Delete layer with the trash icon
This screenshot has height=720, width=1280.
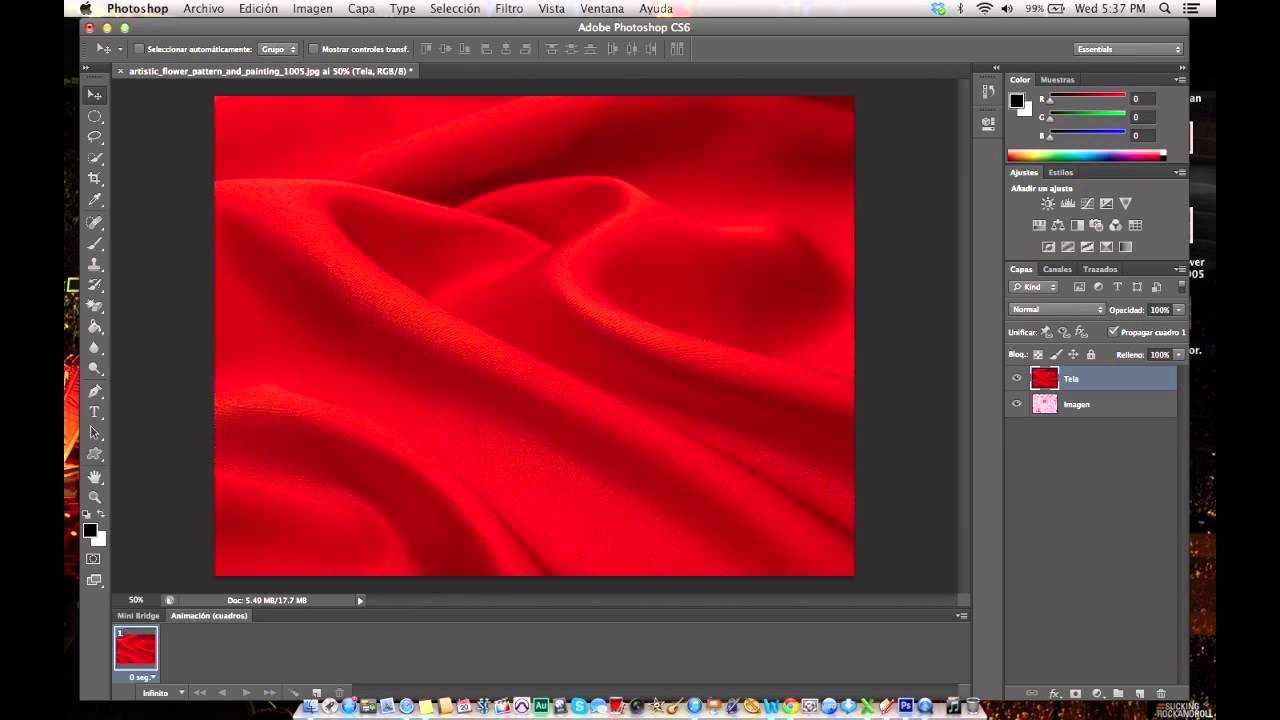[1161, 693]
